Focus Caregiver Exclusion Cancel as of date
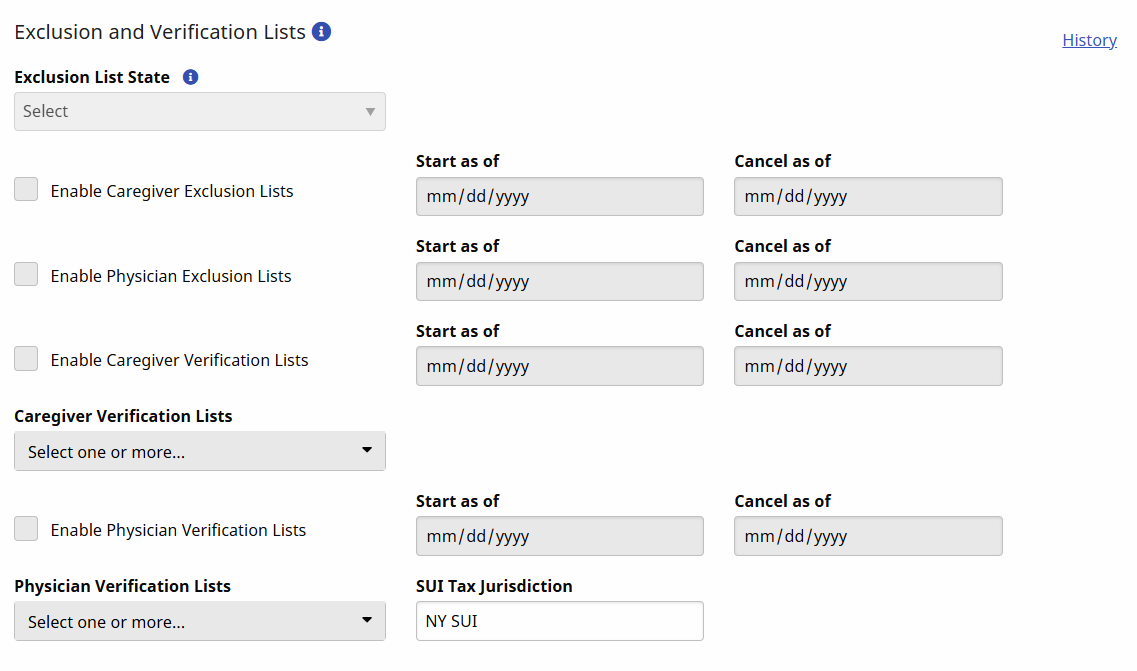Viewport: 1137px width, 671px height. [867, 197]
